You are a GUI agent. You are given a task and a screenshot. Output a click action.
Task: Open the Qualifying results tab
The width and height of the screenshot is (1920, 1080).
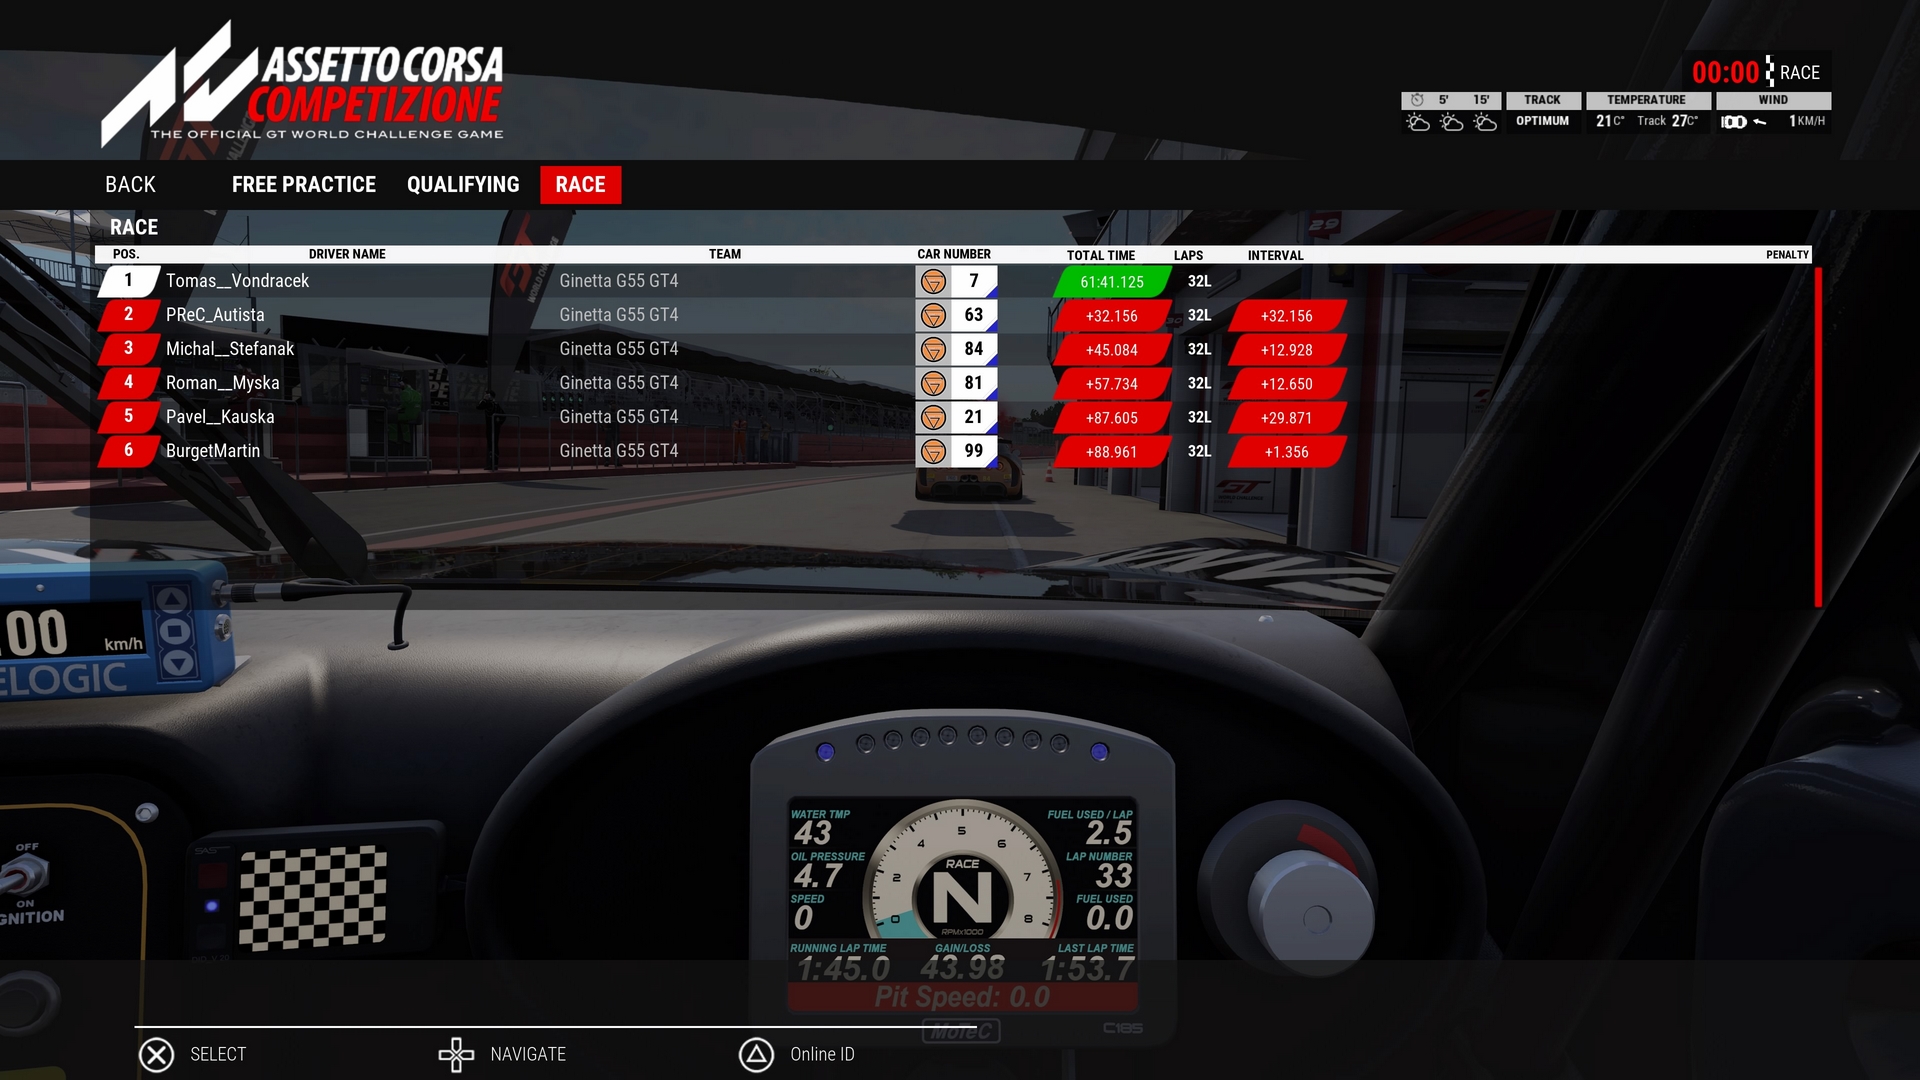point(463,185)
